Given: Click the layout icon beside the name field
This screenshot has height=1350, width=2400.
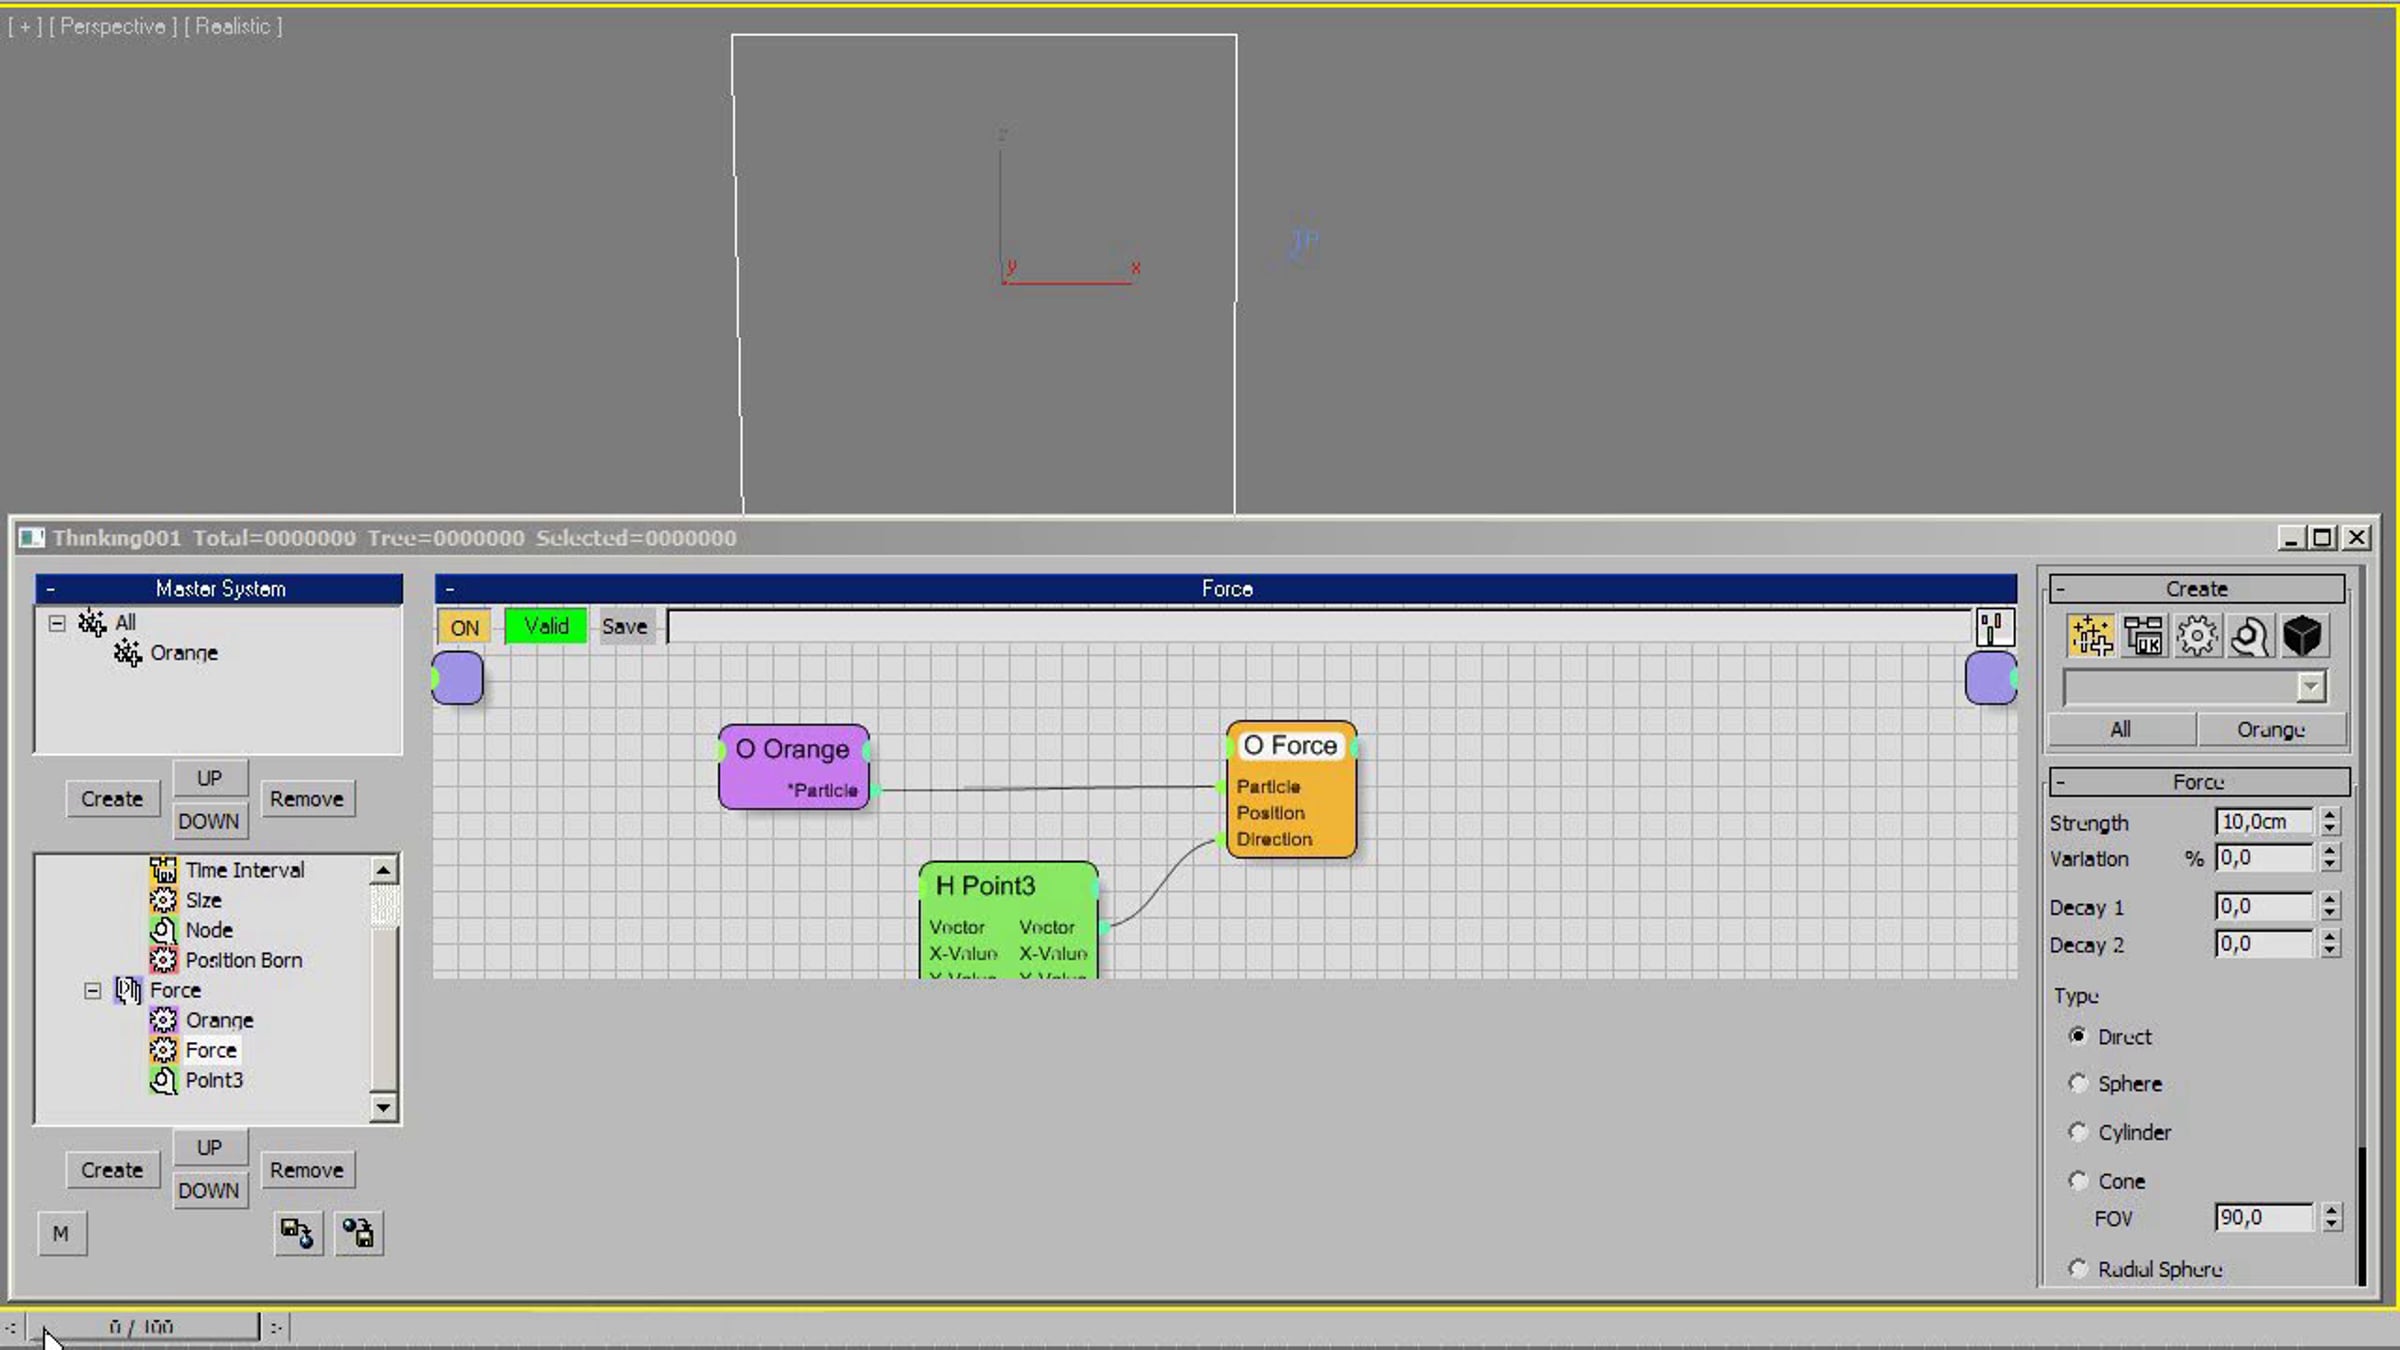Looking at the screenshot, I should (1994, 628).
